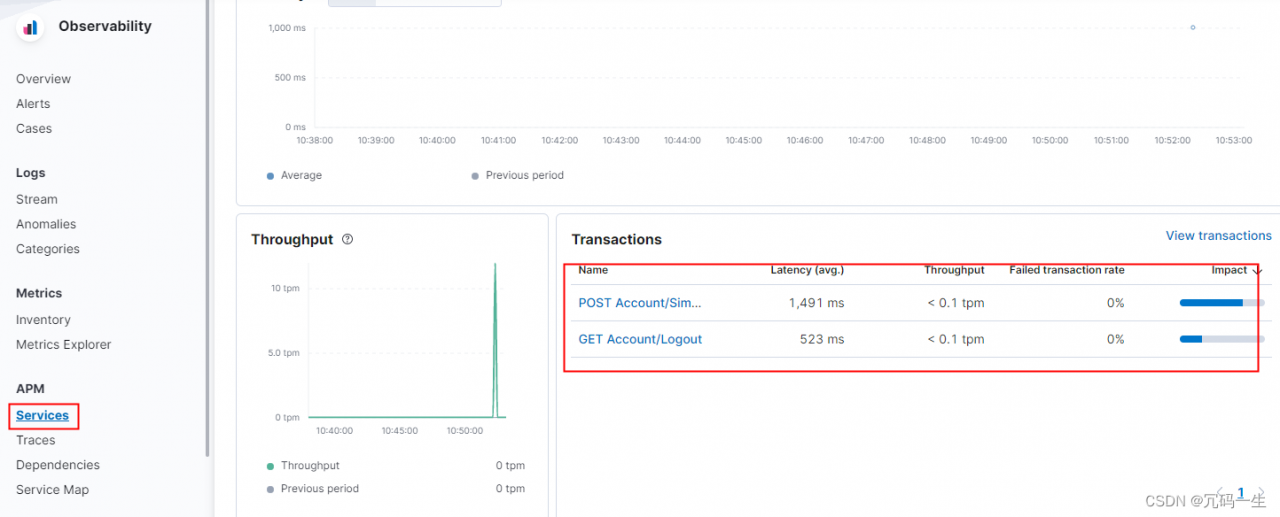Open POST Account/Sim... transaction
Screen dimensions: 1280x517
click(640, 303)
